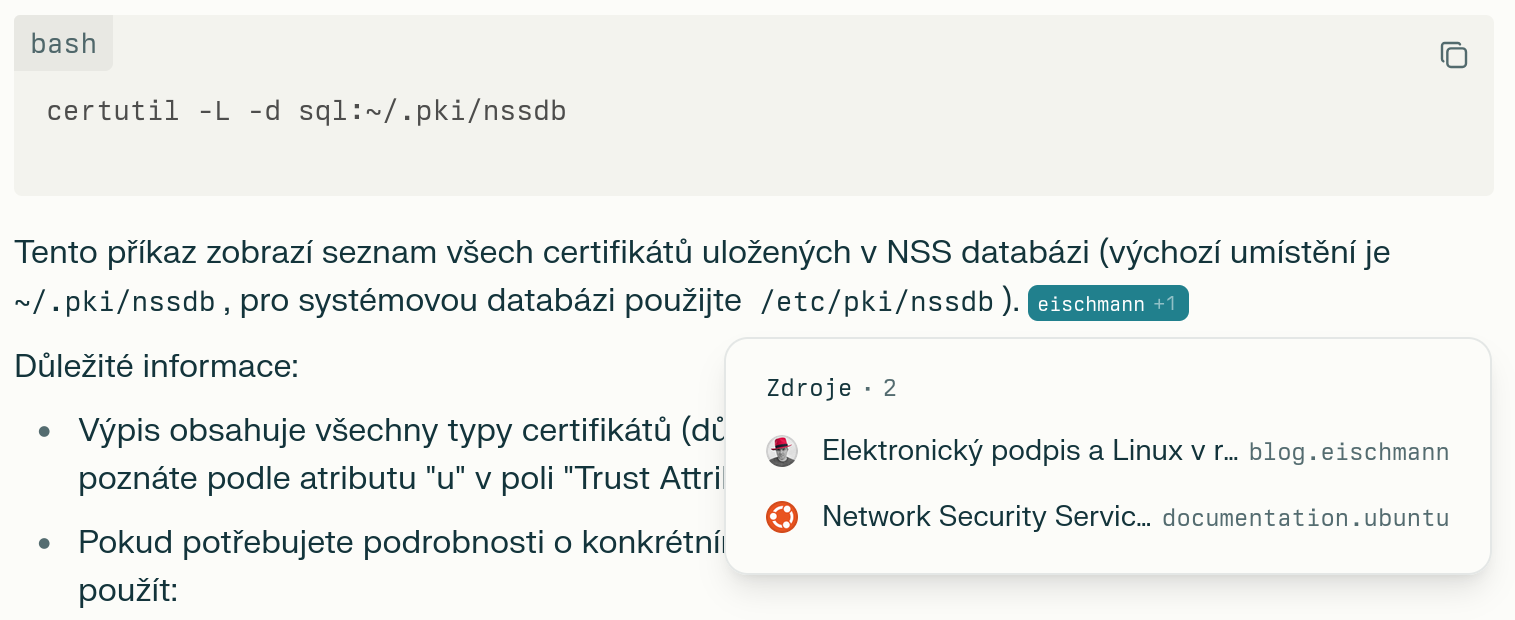Image resolution: width=1515 pixels, height=620 pixels.
Task: Click the "documentation.ubuntu" domain label
Action: click(1305, 518)
